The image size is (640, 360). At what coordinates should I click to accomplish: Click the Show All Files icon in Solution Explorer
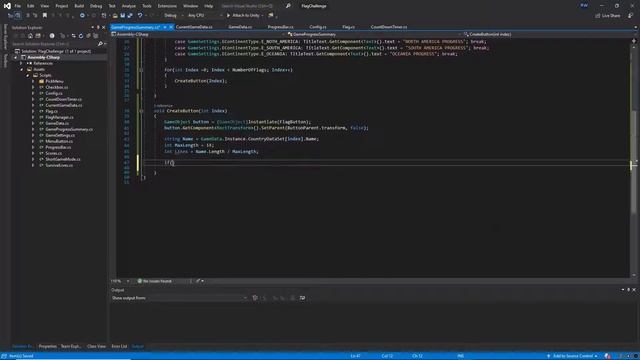point(96,36)
